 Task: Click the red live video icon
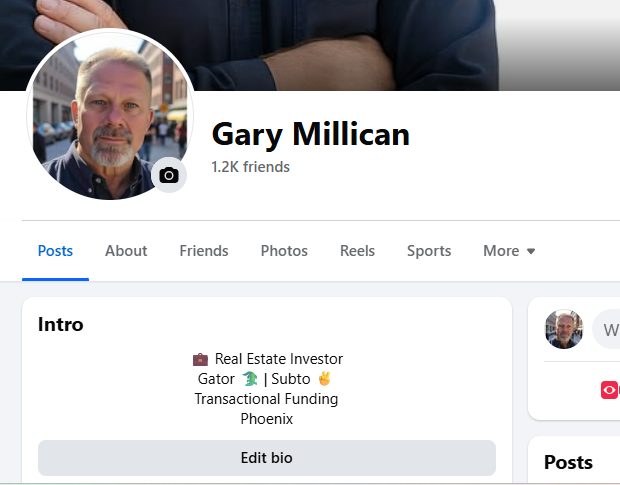pos(610,390)
